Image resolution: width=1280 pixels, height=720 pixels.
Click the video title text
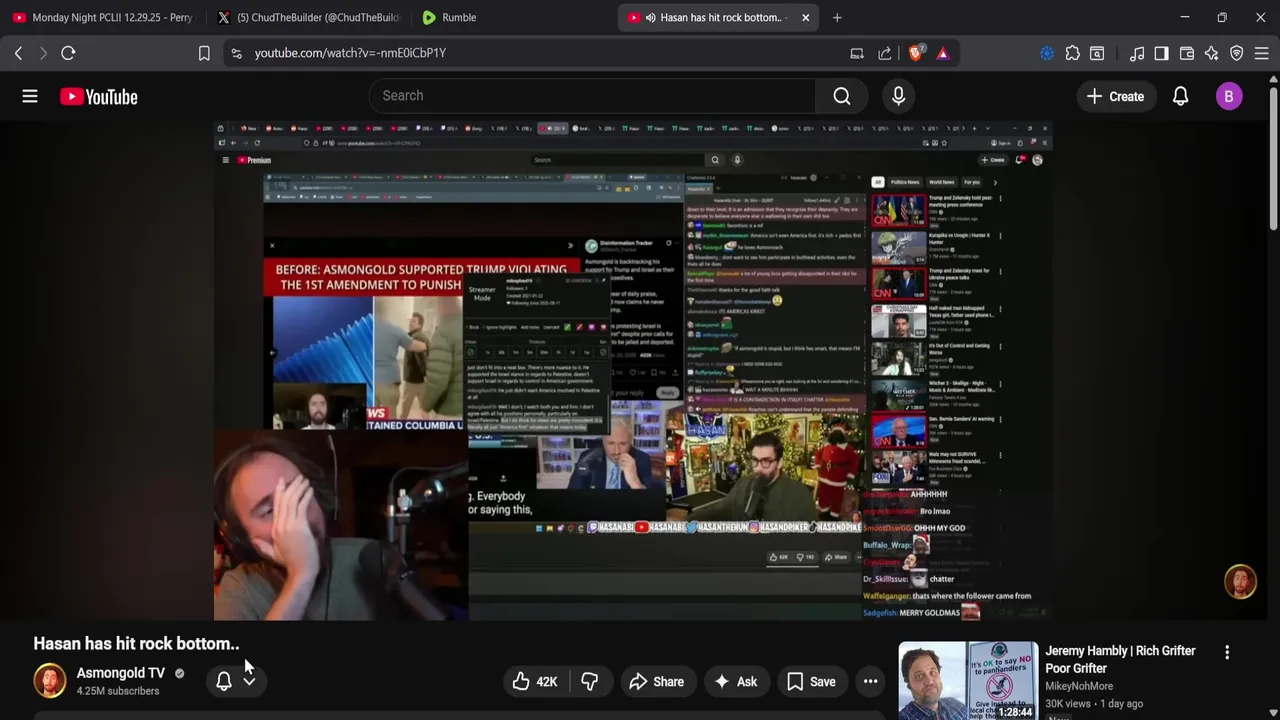pyautogui.click(x=137, y=643)
